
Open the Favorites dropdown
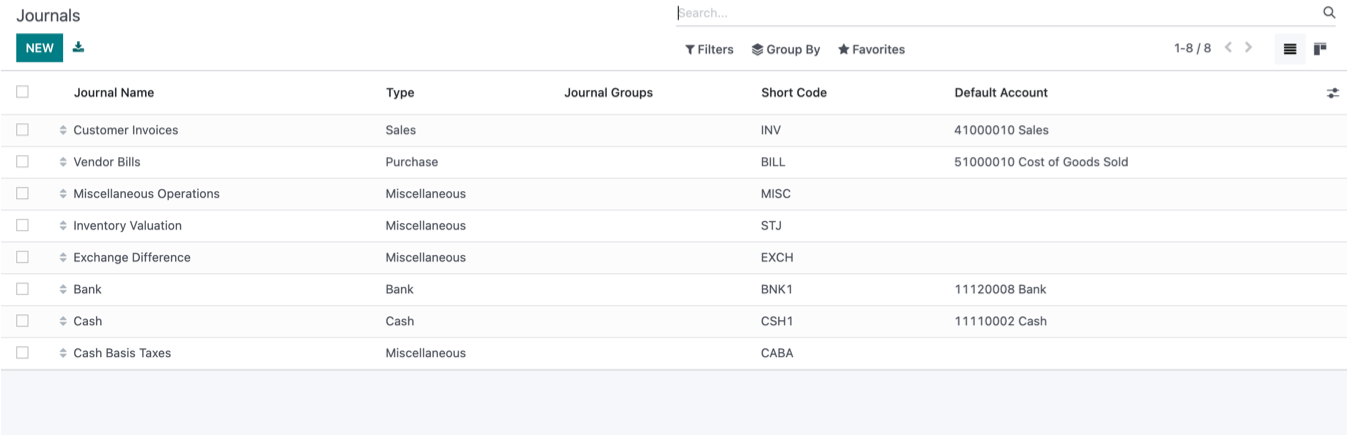(871, 49)
